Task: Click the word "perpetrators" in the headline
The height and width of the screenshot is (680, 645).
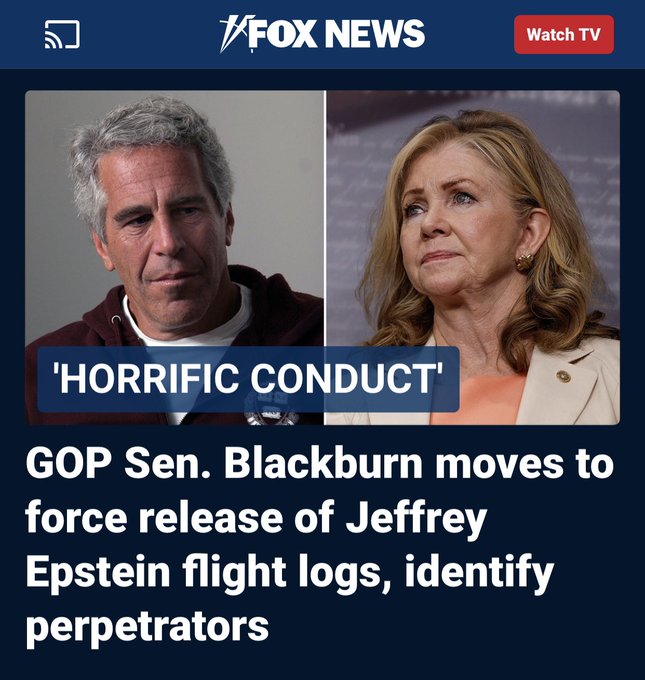Action: (x=147, y=625)
